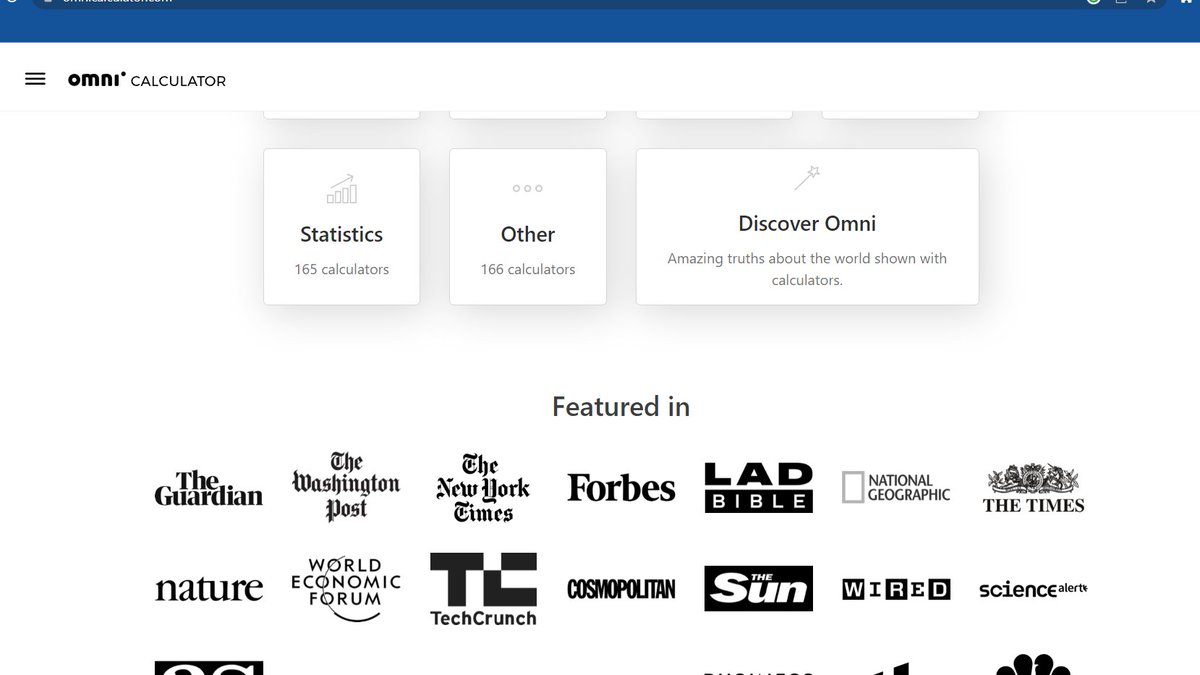1200x675 pixels.
Task: Click the "Featured in" heading
Action: pyautogui.click(x=621, y=406)
